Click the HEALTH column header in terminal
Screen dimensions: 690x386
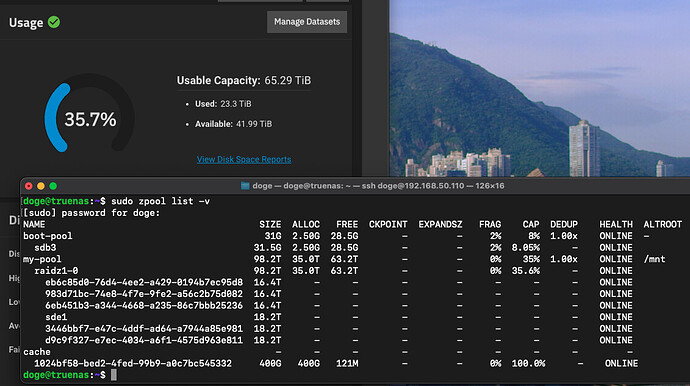tap(616, 224)
